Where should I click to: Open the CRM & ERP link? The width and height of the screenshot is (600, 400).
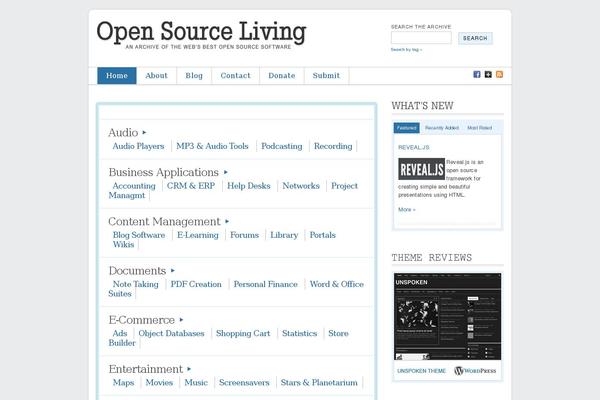191,186
